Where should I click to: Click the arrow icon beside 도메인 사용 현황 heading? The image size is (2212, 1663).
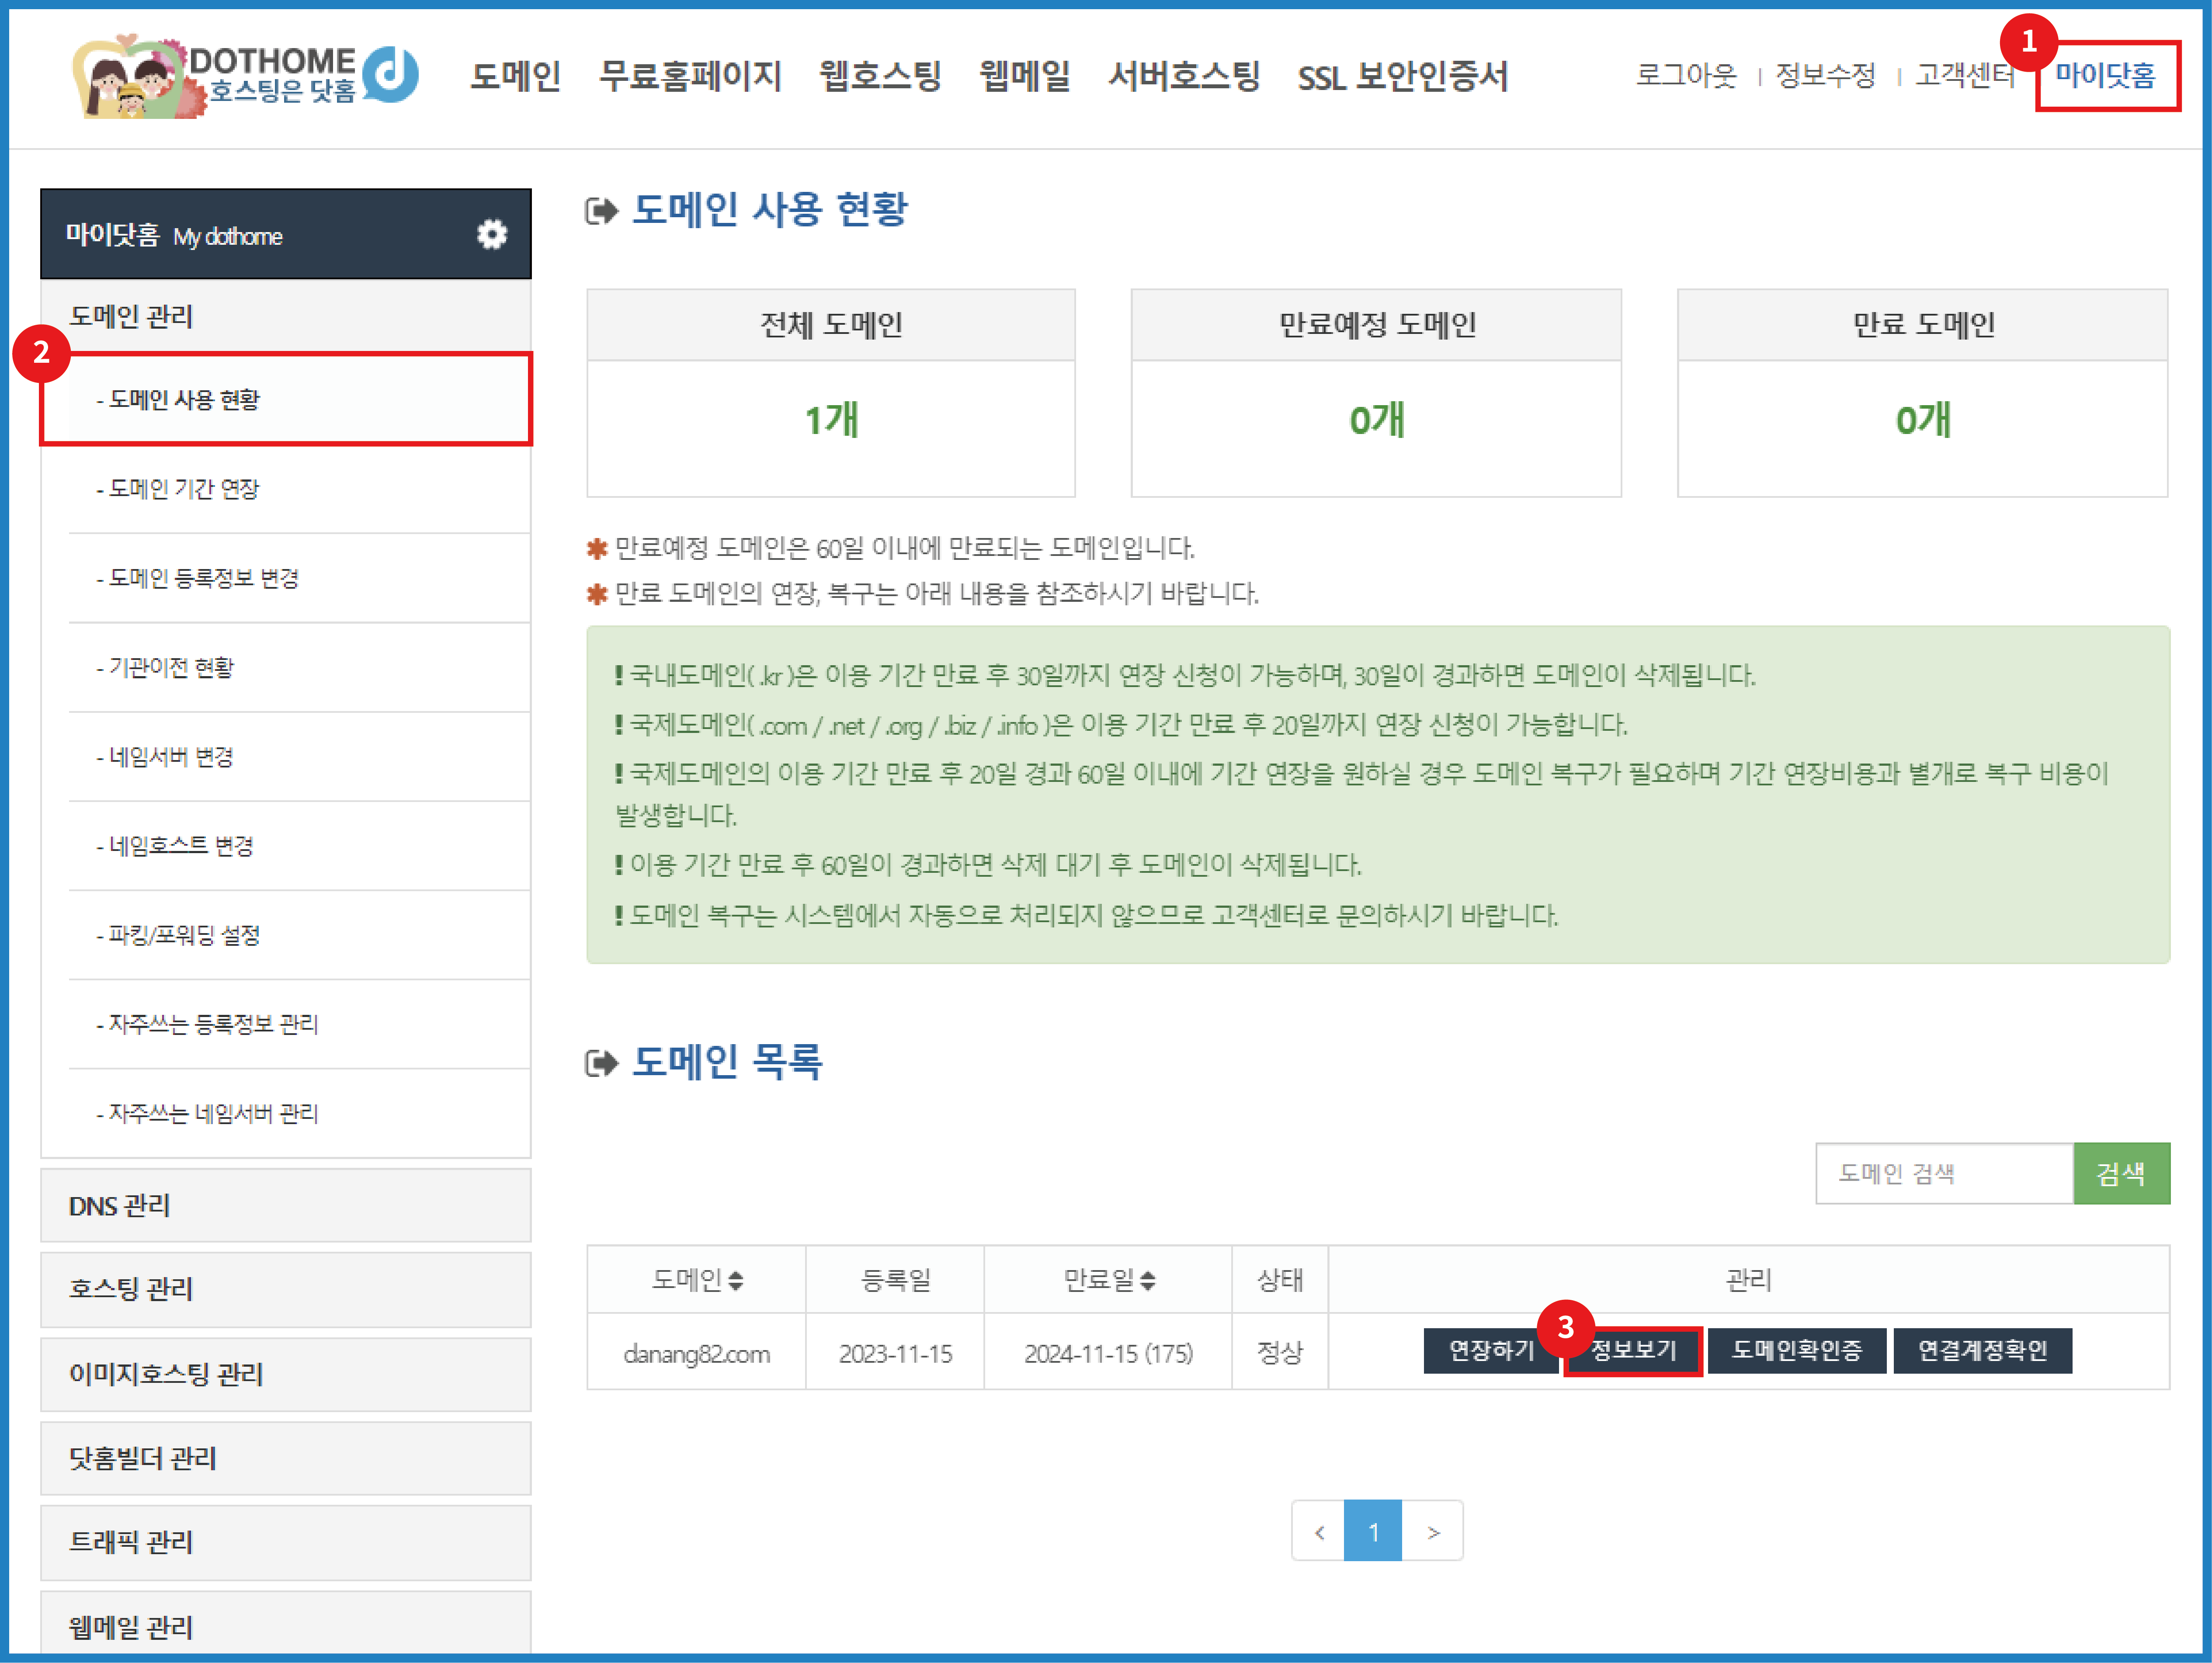[601, 211]
